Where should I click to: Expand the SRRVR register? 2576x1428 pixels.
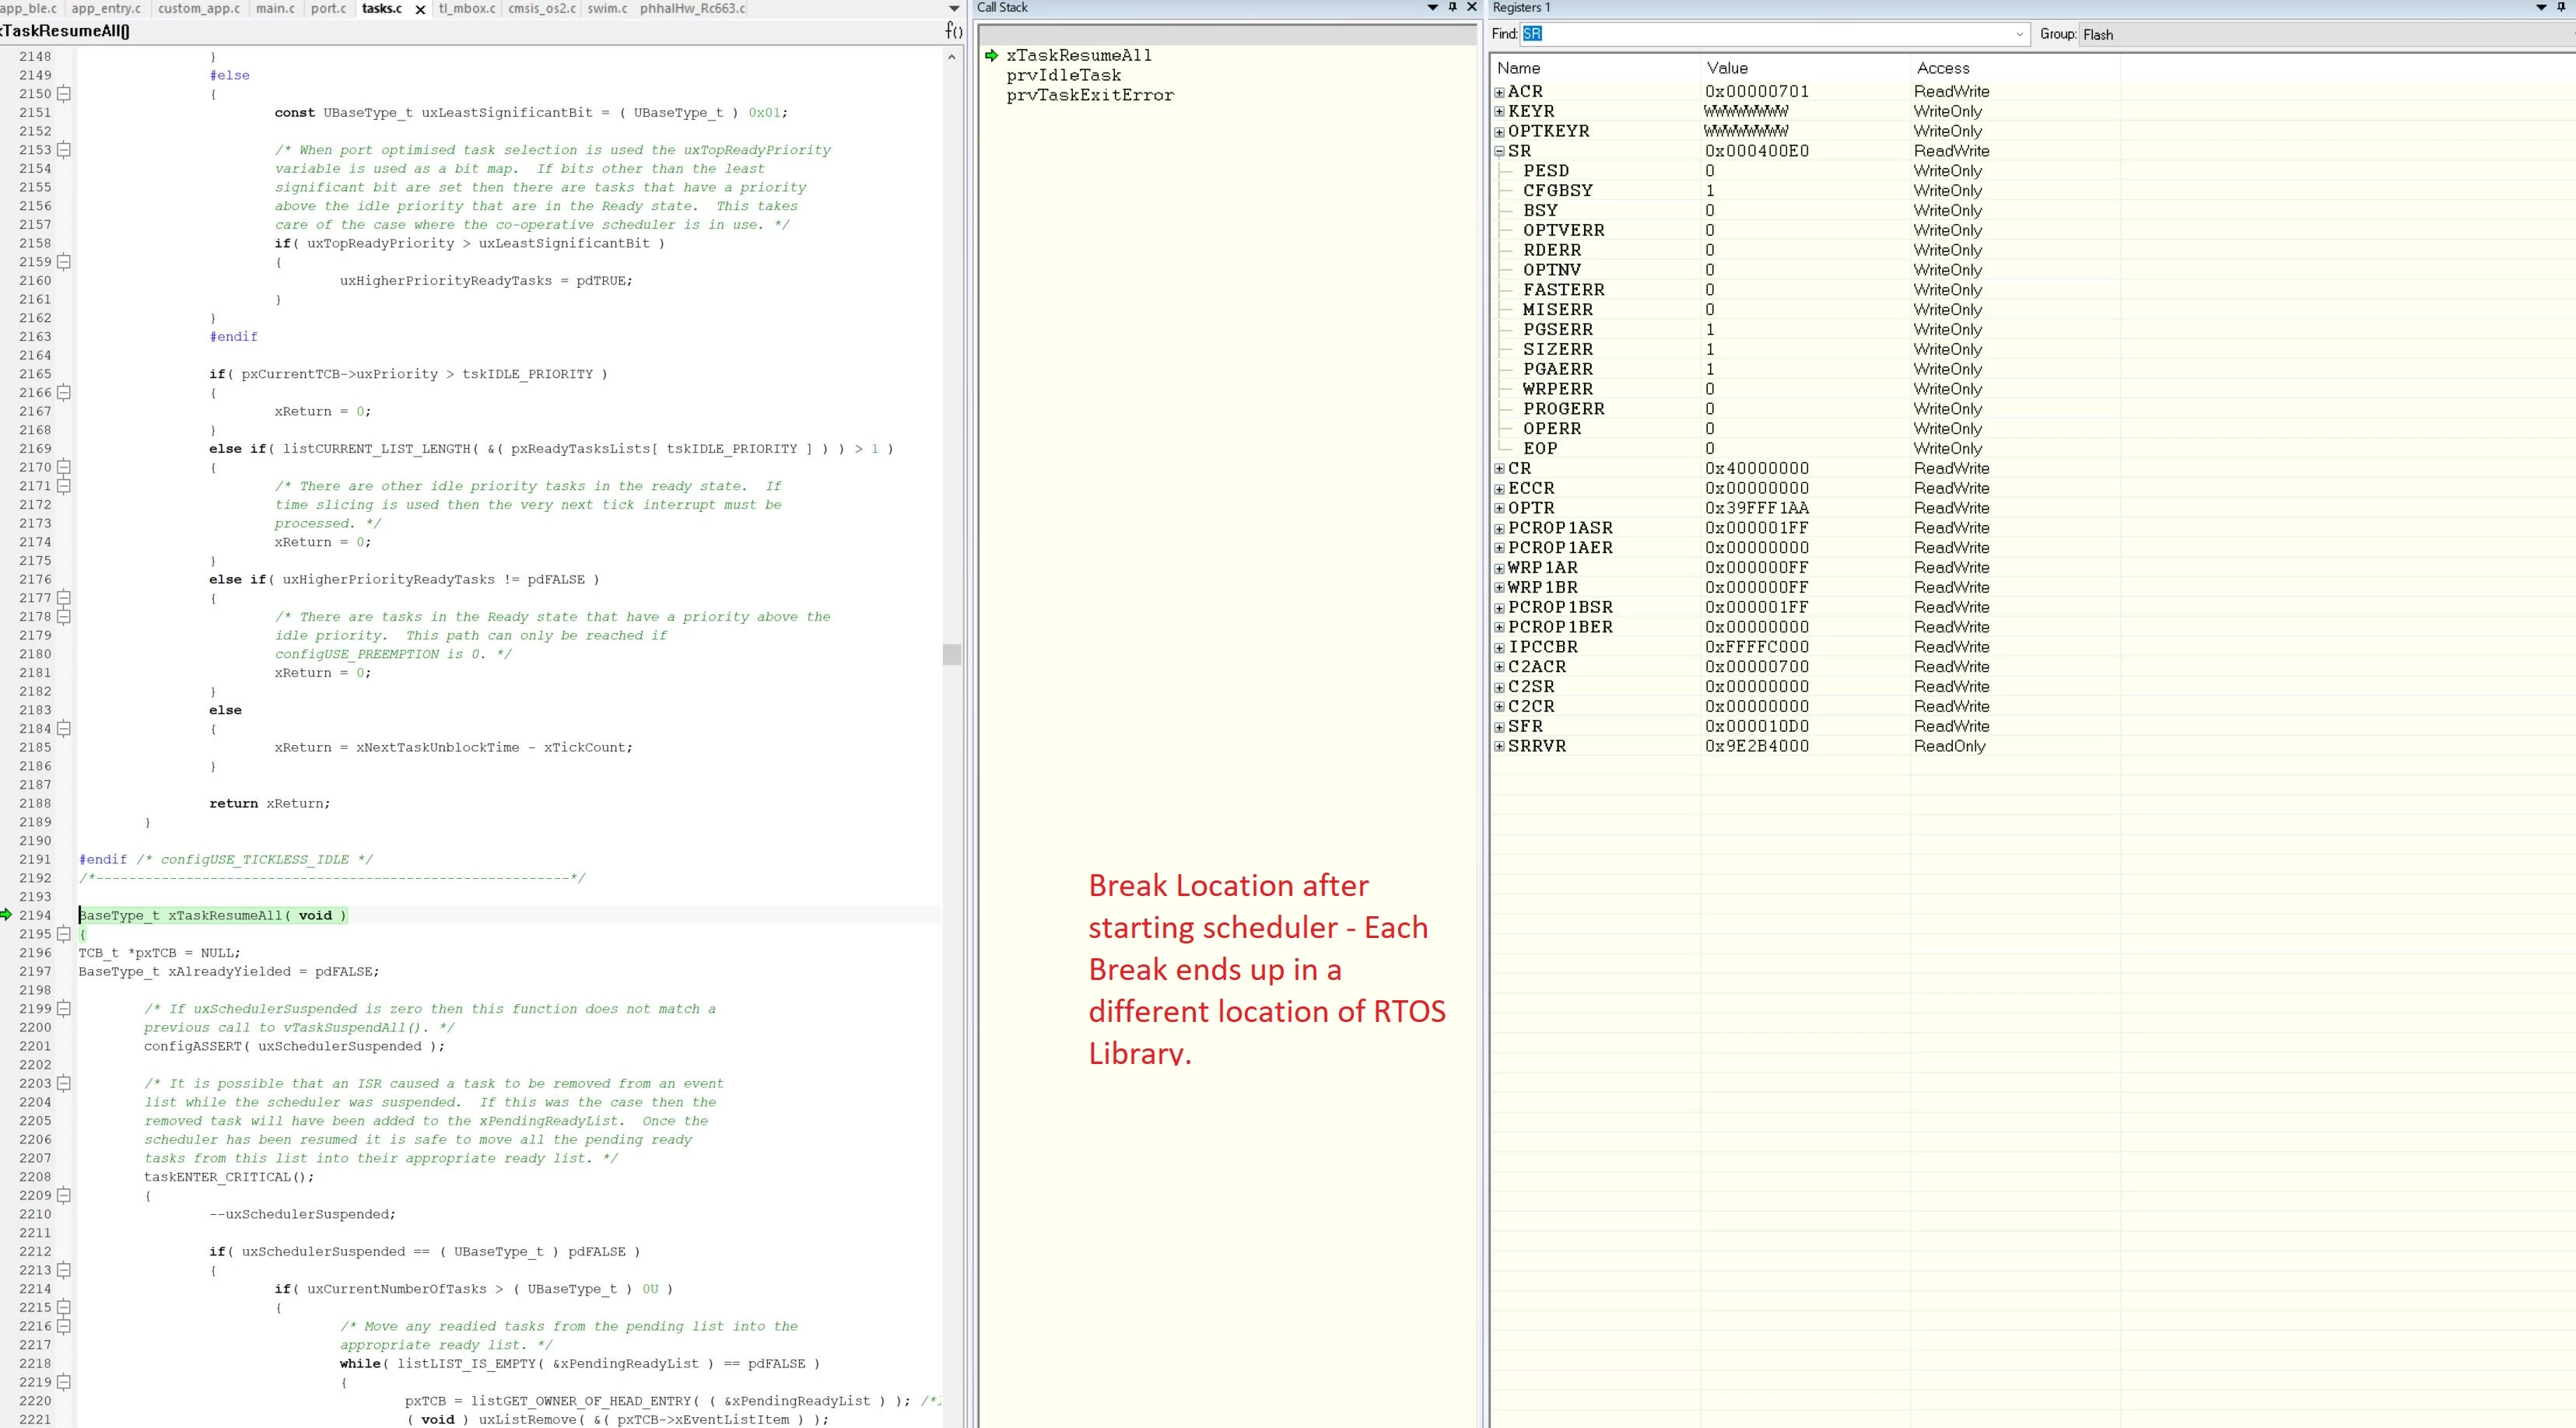point(1499,746)
